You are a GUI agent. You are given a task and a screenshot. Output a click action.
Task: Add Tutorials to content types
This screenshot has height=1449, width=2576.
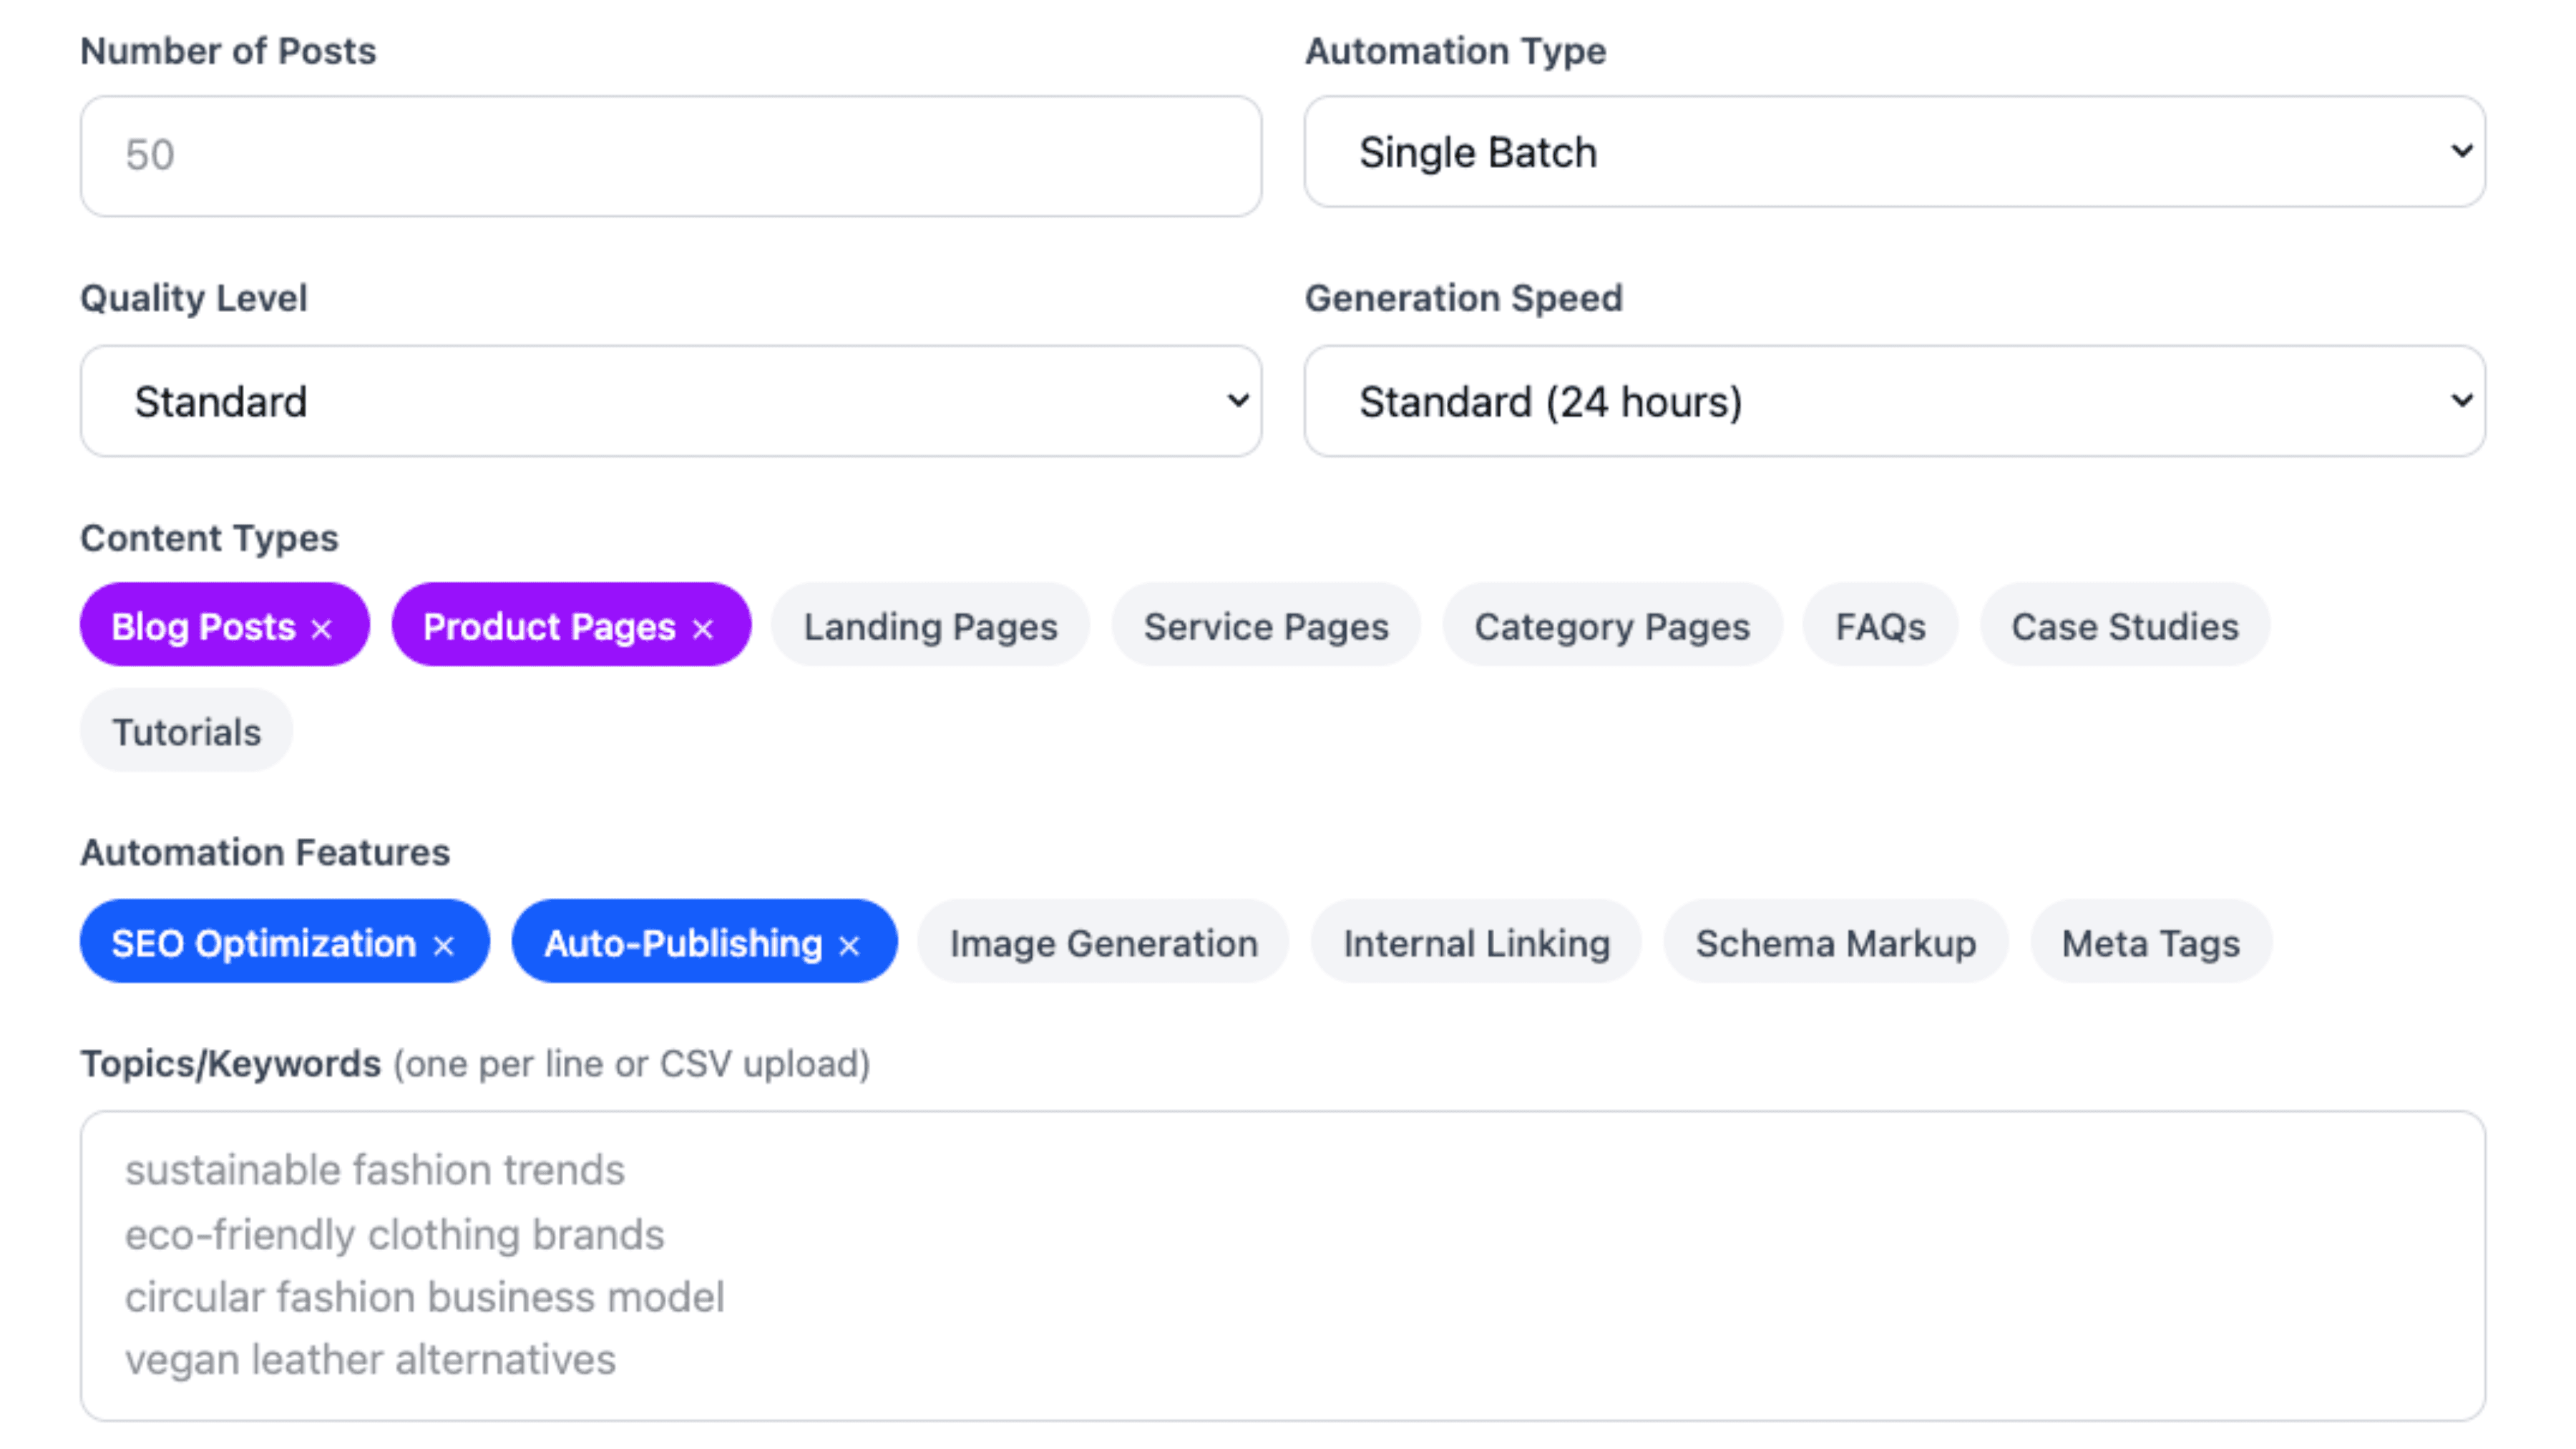point(185,730)
